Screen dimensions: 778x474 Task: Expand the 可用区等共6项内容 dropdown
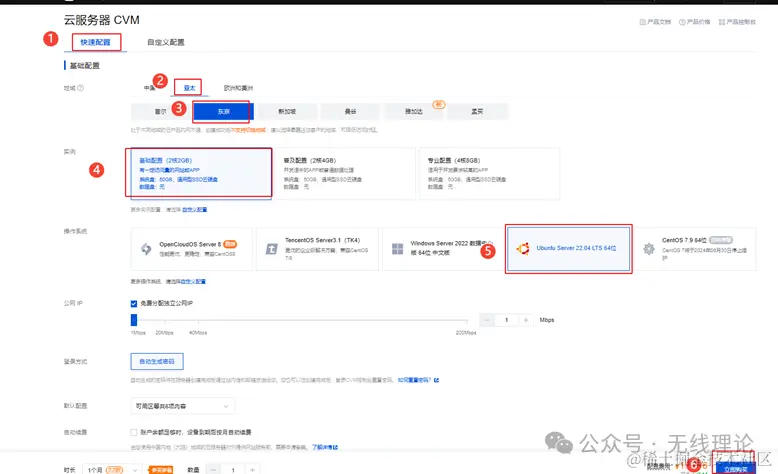[x=183, y=406]
